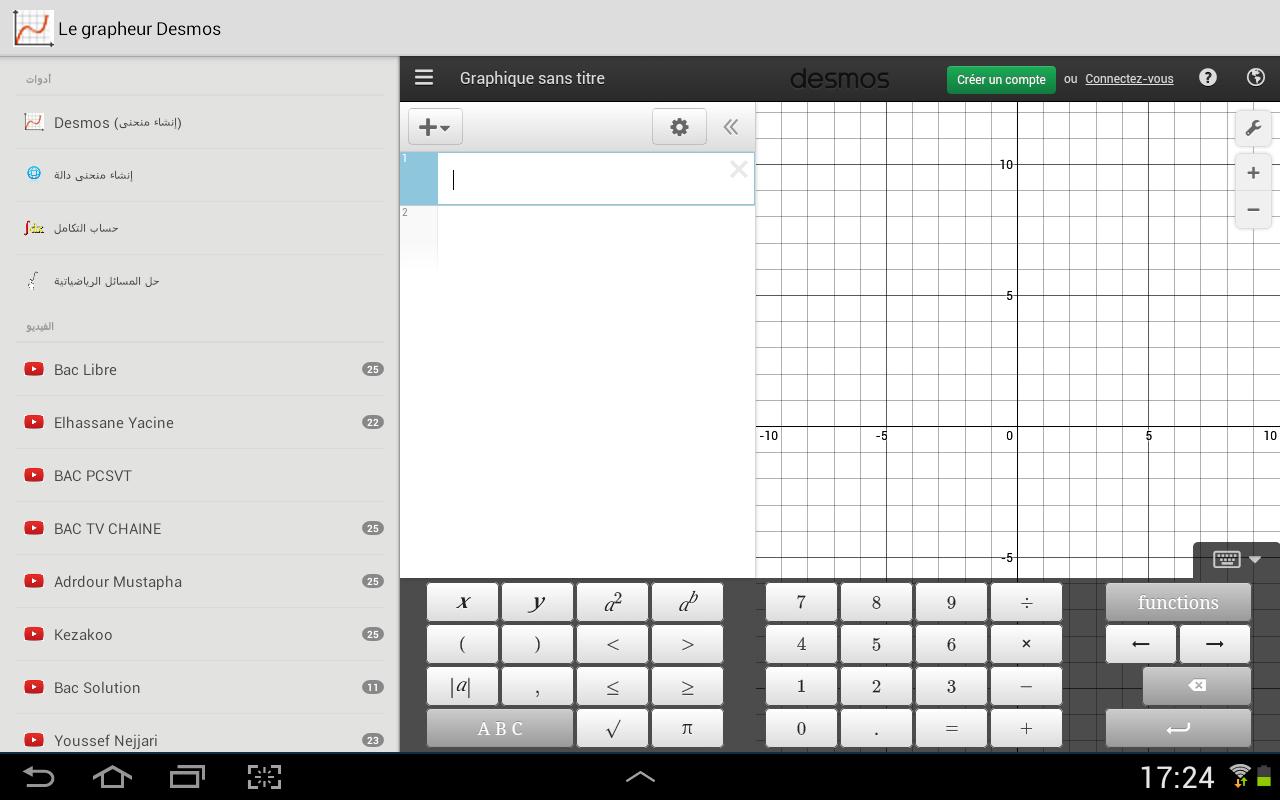Tap the screenshot capture icon in navigation bar

[x=264, y=777]
